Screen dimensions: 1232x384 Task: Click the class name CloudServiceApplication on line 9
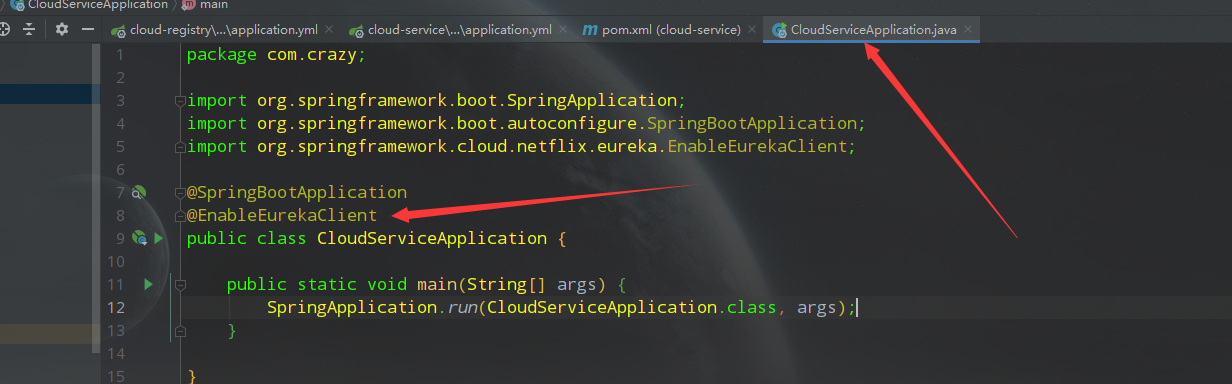[432, 238]
